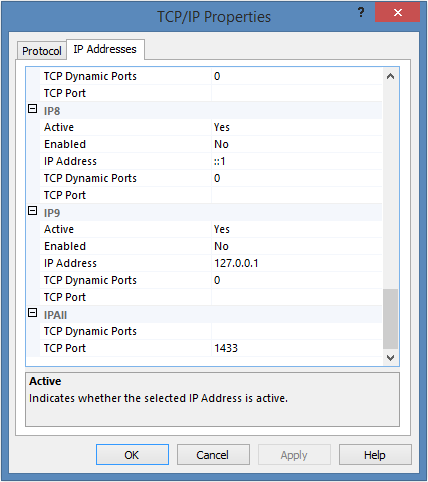Click the scroll down arrow
The width and height of the screenshot is (428, 482).
390,358
